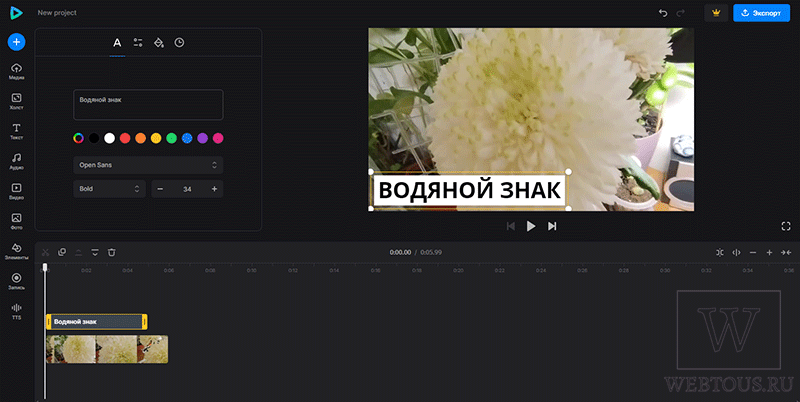Open the Запись recording panel

tap(16, 281)
